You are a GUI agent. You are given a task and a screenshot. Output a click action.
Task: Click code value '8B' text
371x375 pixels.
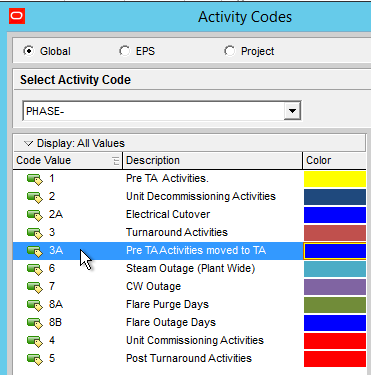[x=56, y=322]
